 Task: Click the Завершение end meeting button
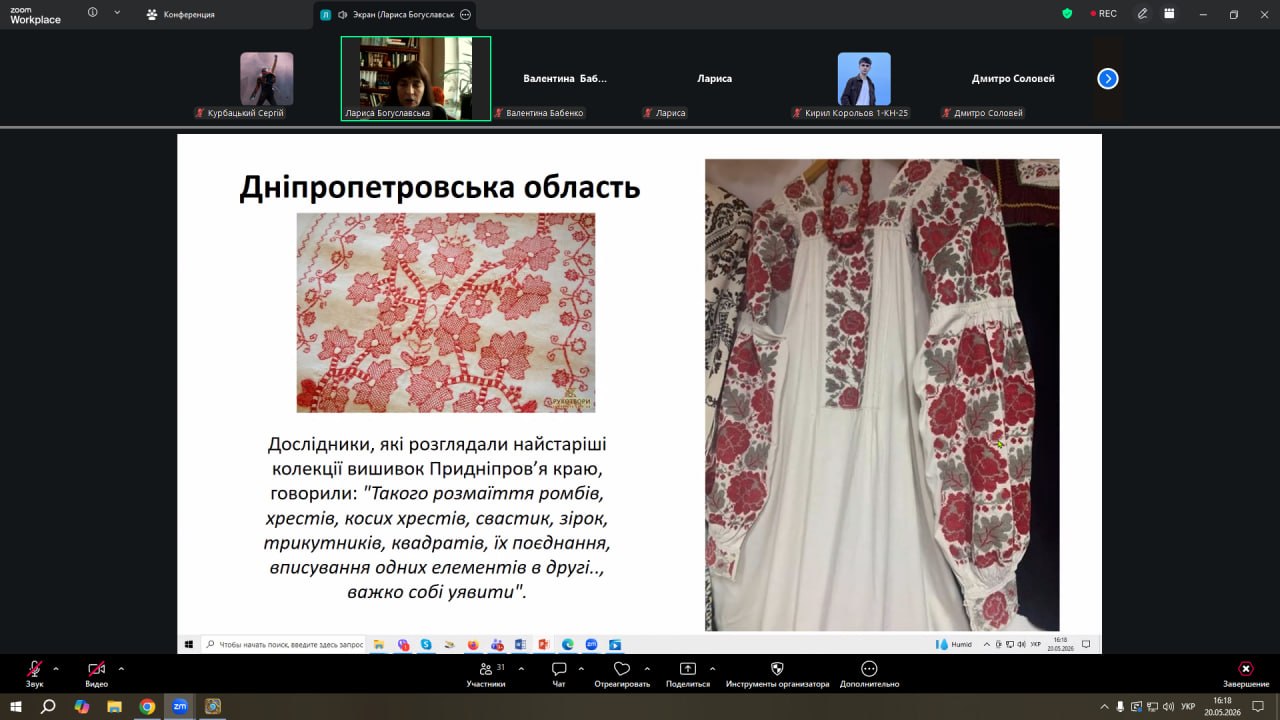1246,674
